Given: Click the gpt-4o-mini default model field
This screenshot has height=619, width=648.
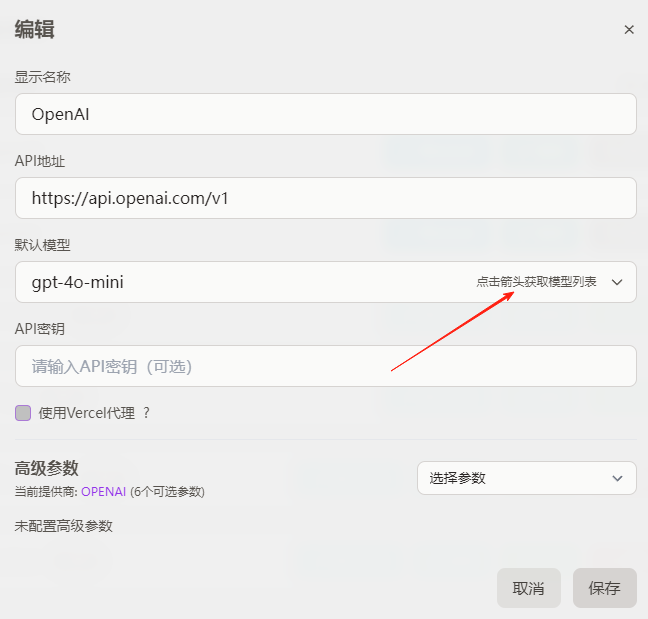Looking at the screenshot, I should [326, 282].
